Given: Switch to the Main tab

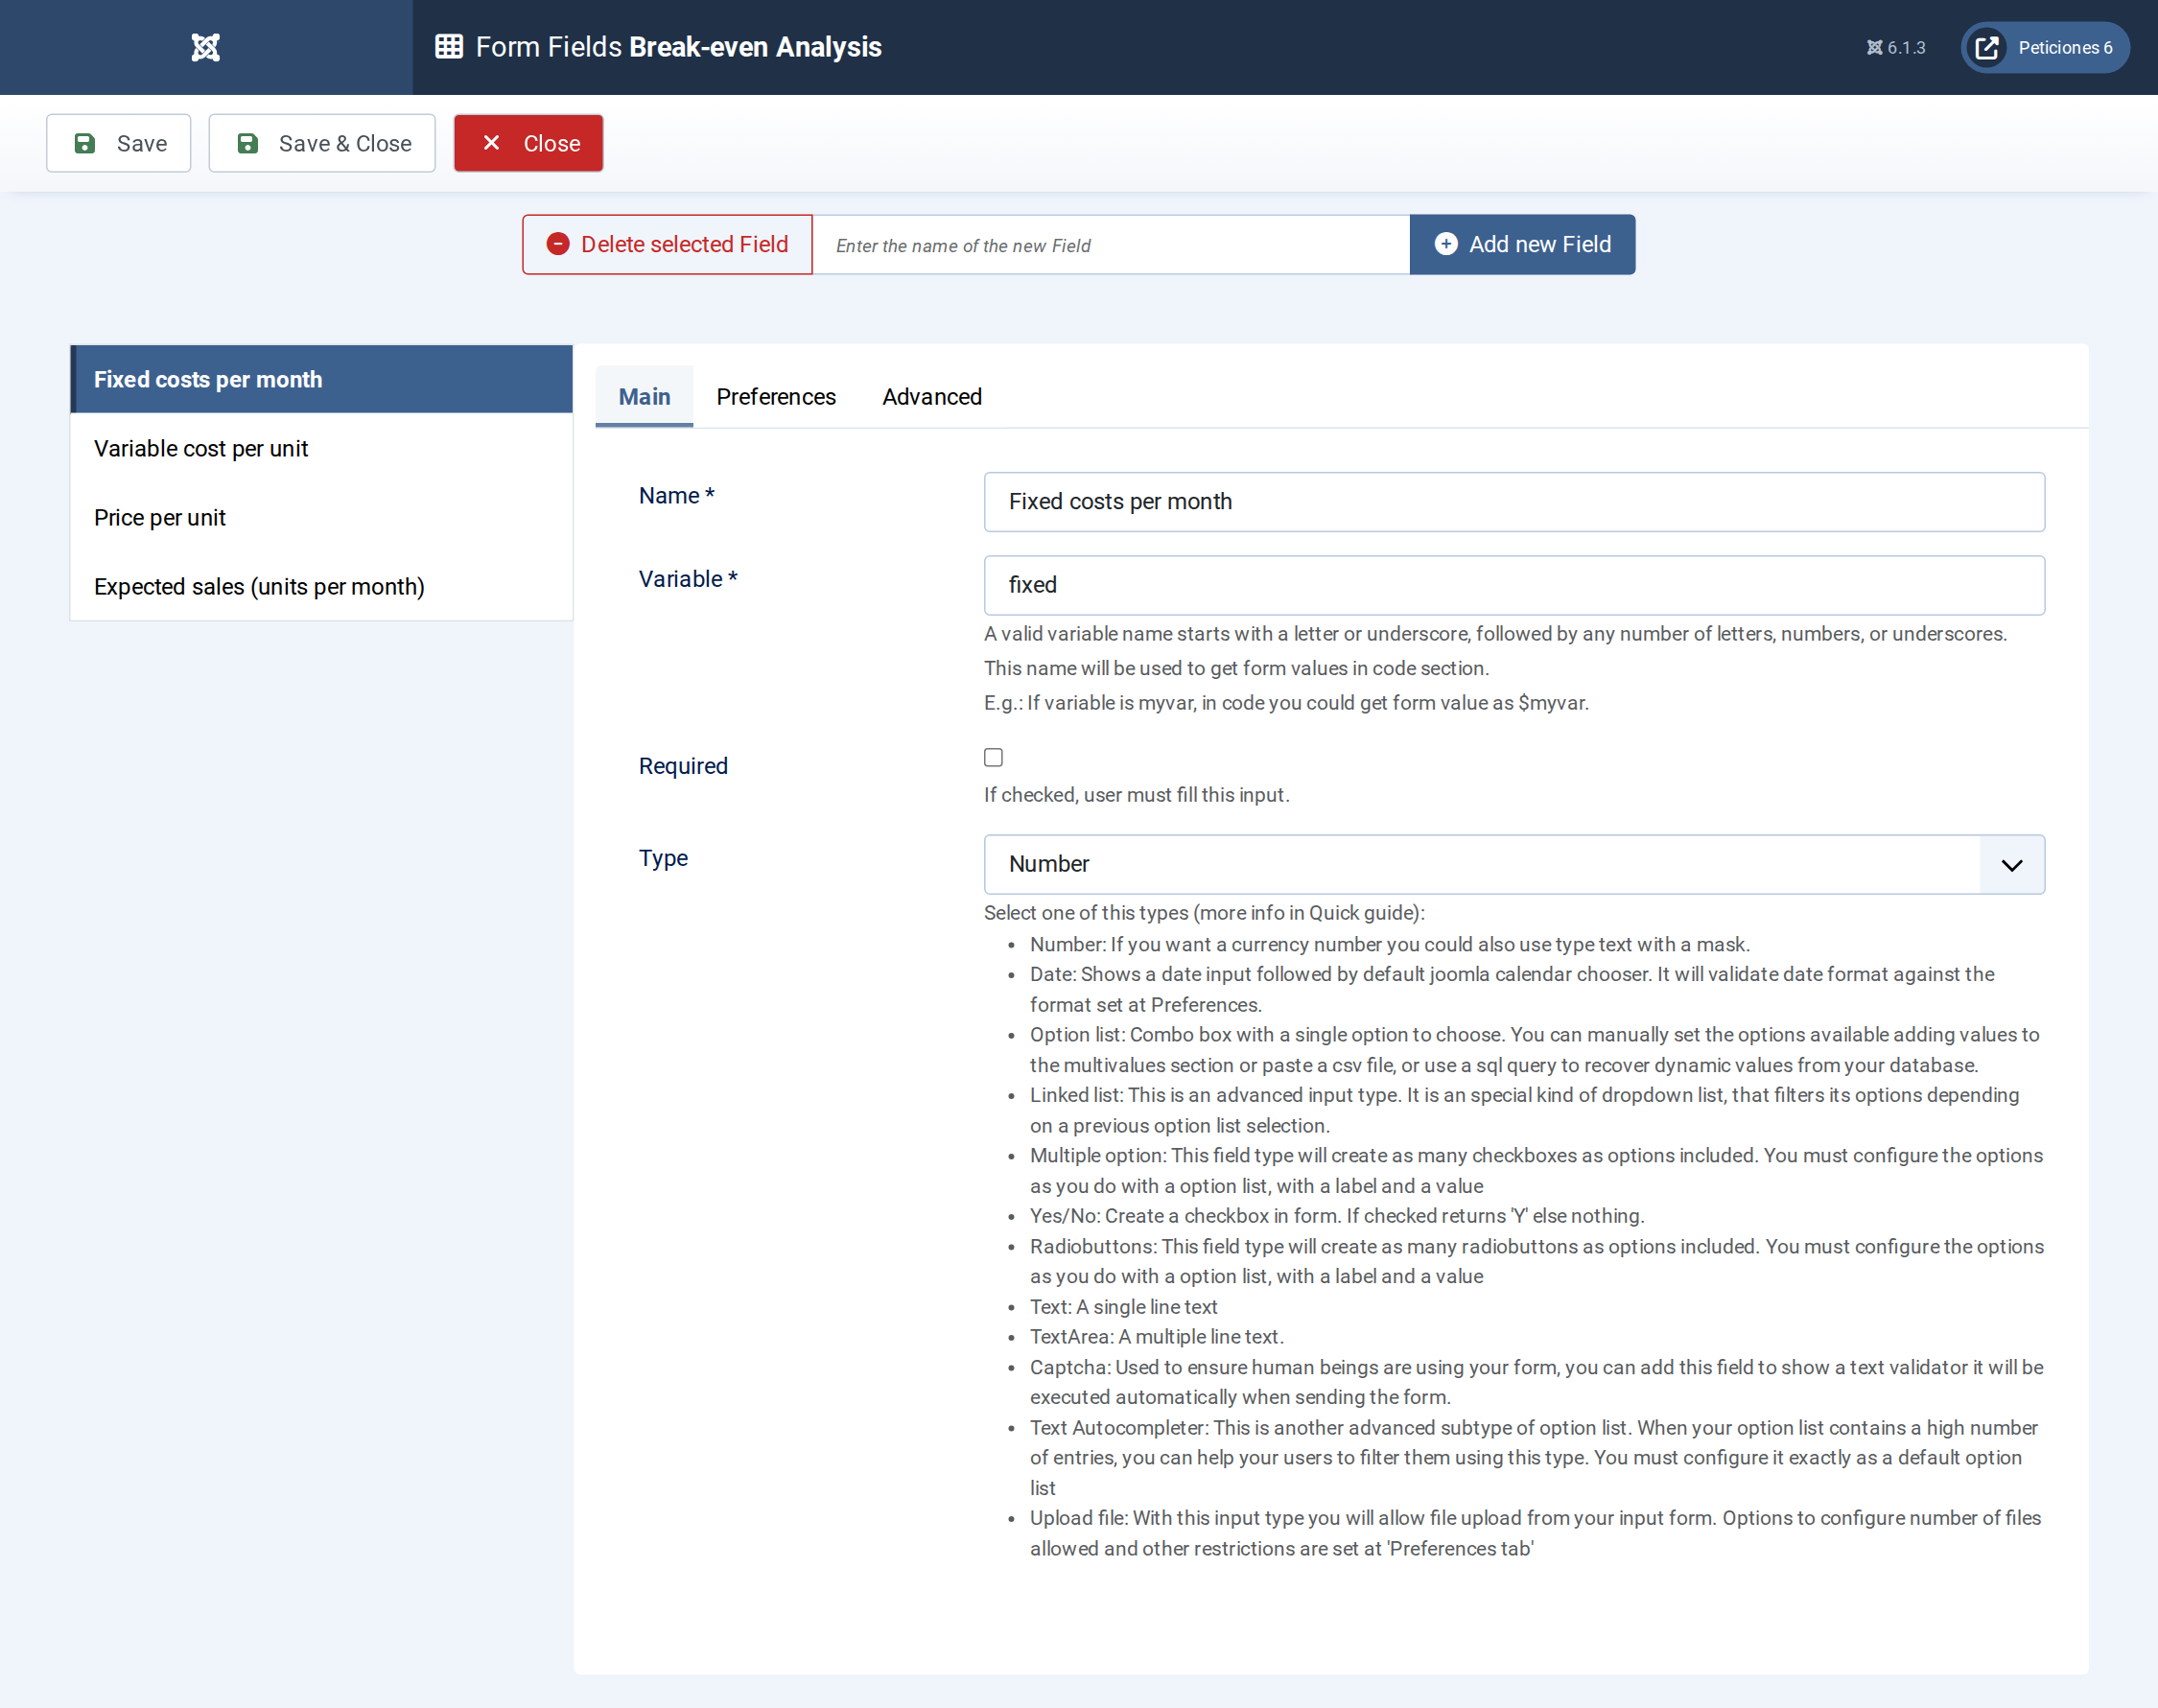Looking at the screenshot, I should pyautogui.click(x=644, y=396).
